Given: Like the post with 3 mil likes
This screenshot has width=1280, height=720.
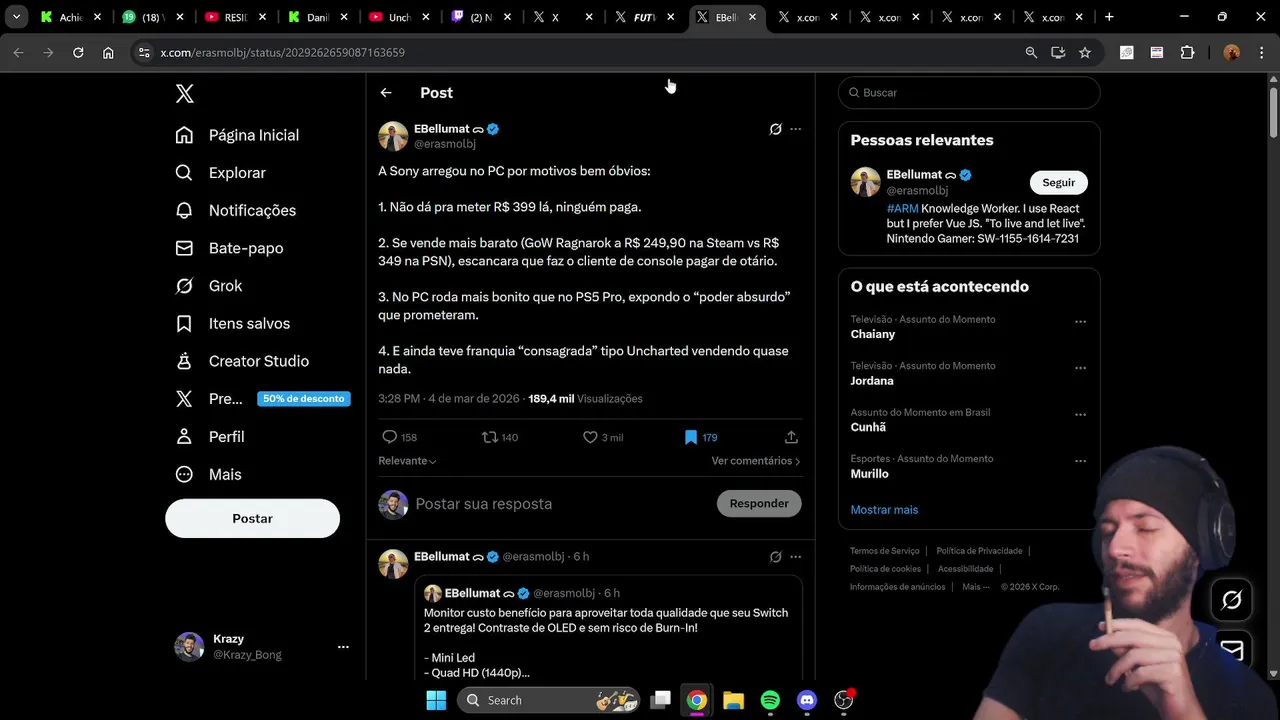Looking at the screenshot, I should tap(603, 437).
